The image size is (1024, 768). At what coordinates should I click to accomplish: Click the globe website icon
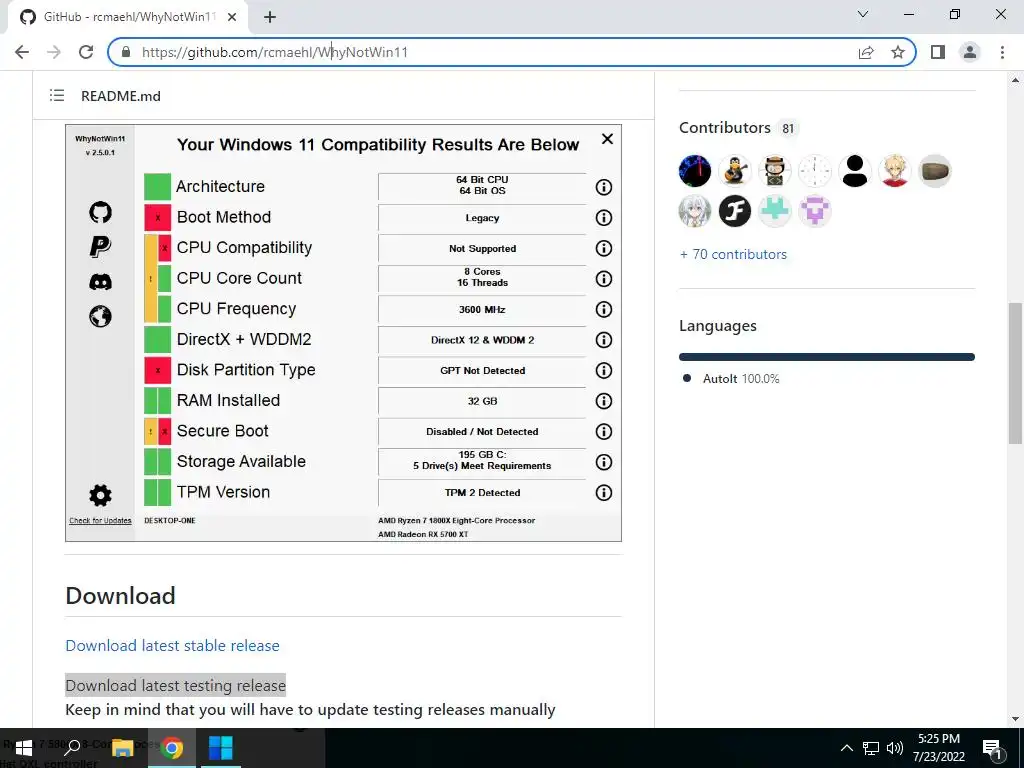(x=100, y=316)
